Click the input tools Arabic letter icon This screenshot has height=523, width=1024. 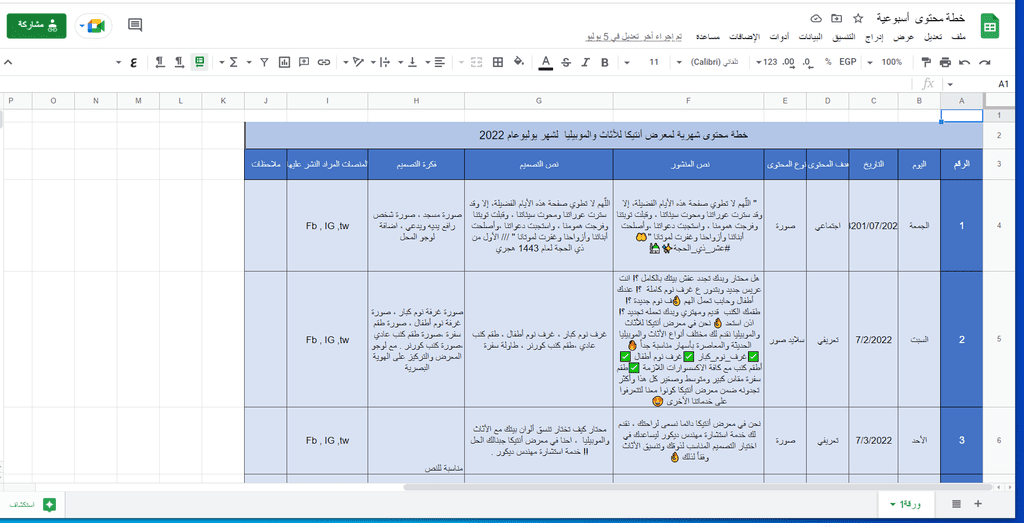click(x=133, y=63)
